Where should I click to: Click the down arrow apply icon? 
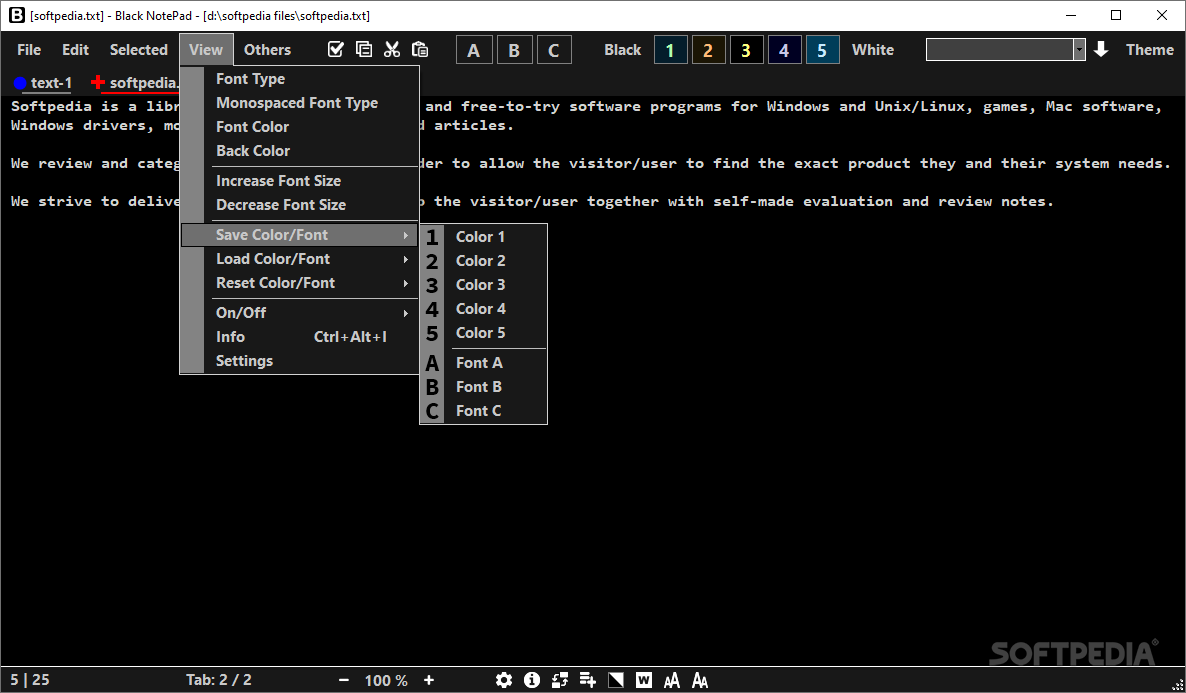(1101, 50)
